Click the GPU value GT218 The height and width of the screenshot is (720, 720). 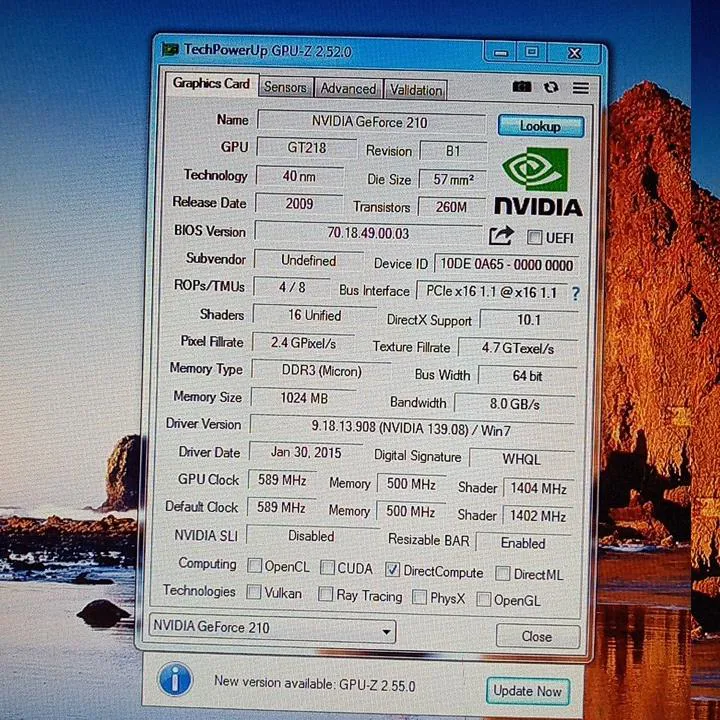pyautogui.click(x=307, y=148)
